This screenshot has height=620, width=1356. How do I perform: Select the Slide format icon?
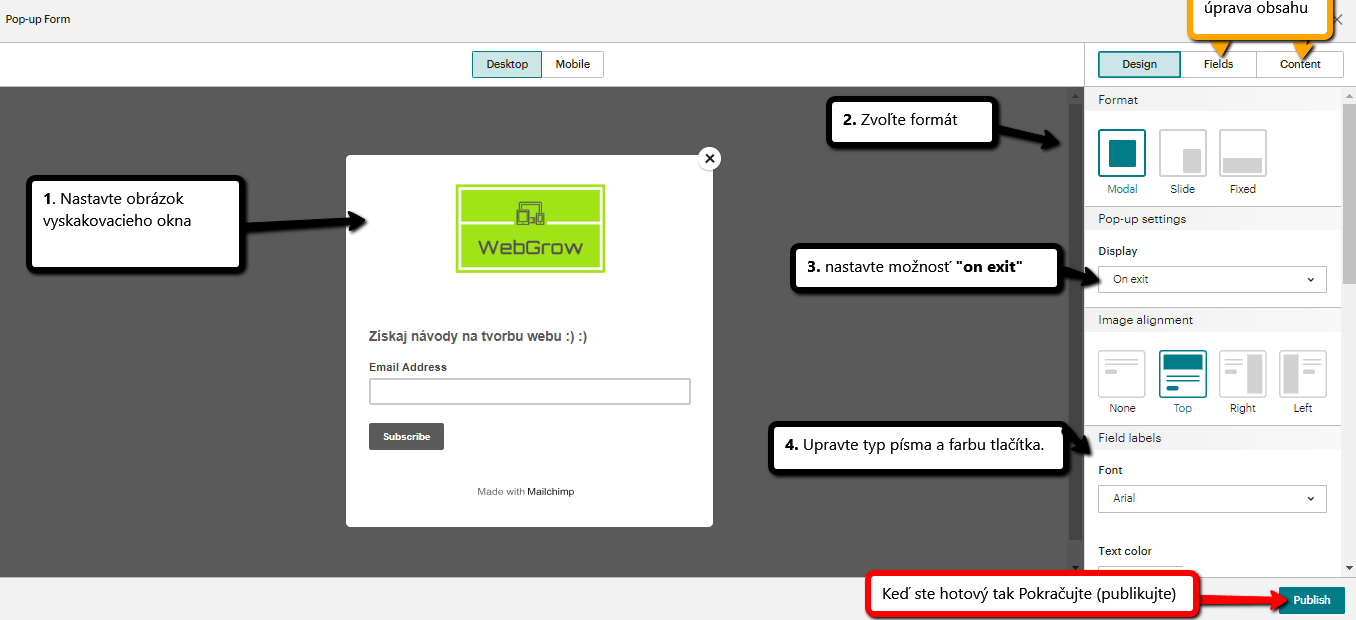point(1183,153)
